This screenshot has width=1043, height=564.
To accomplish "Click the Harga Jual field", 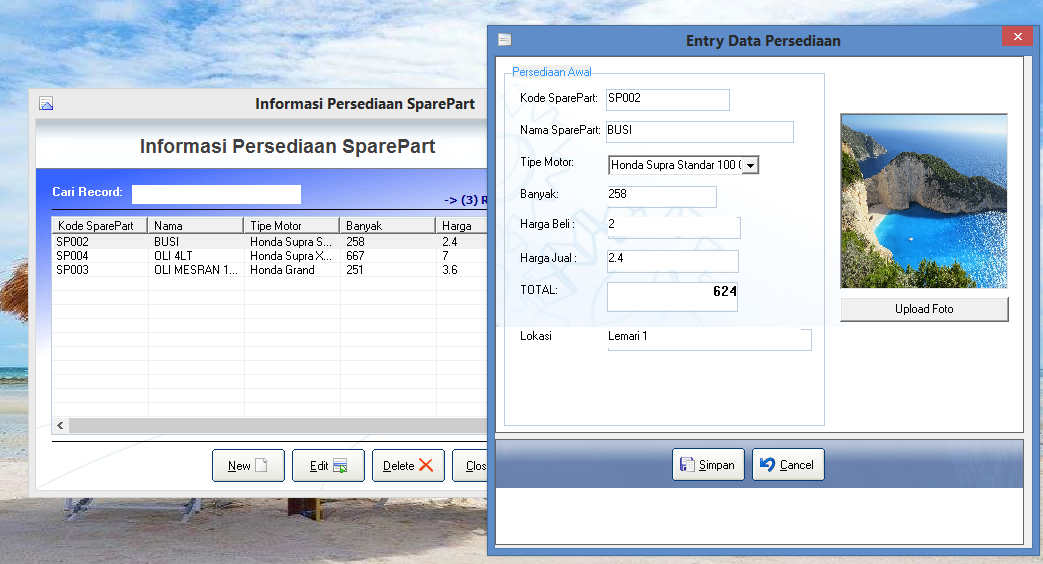I will tap(672, 261).
